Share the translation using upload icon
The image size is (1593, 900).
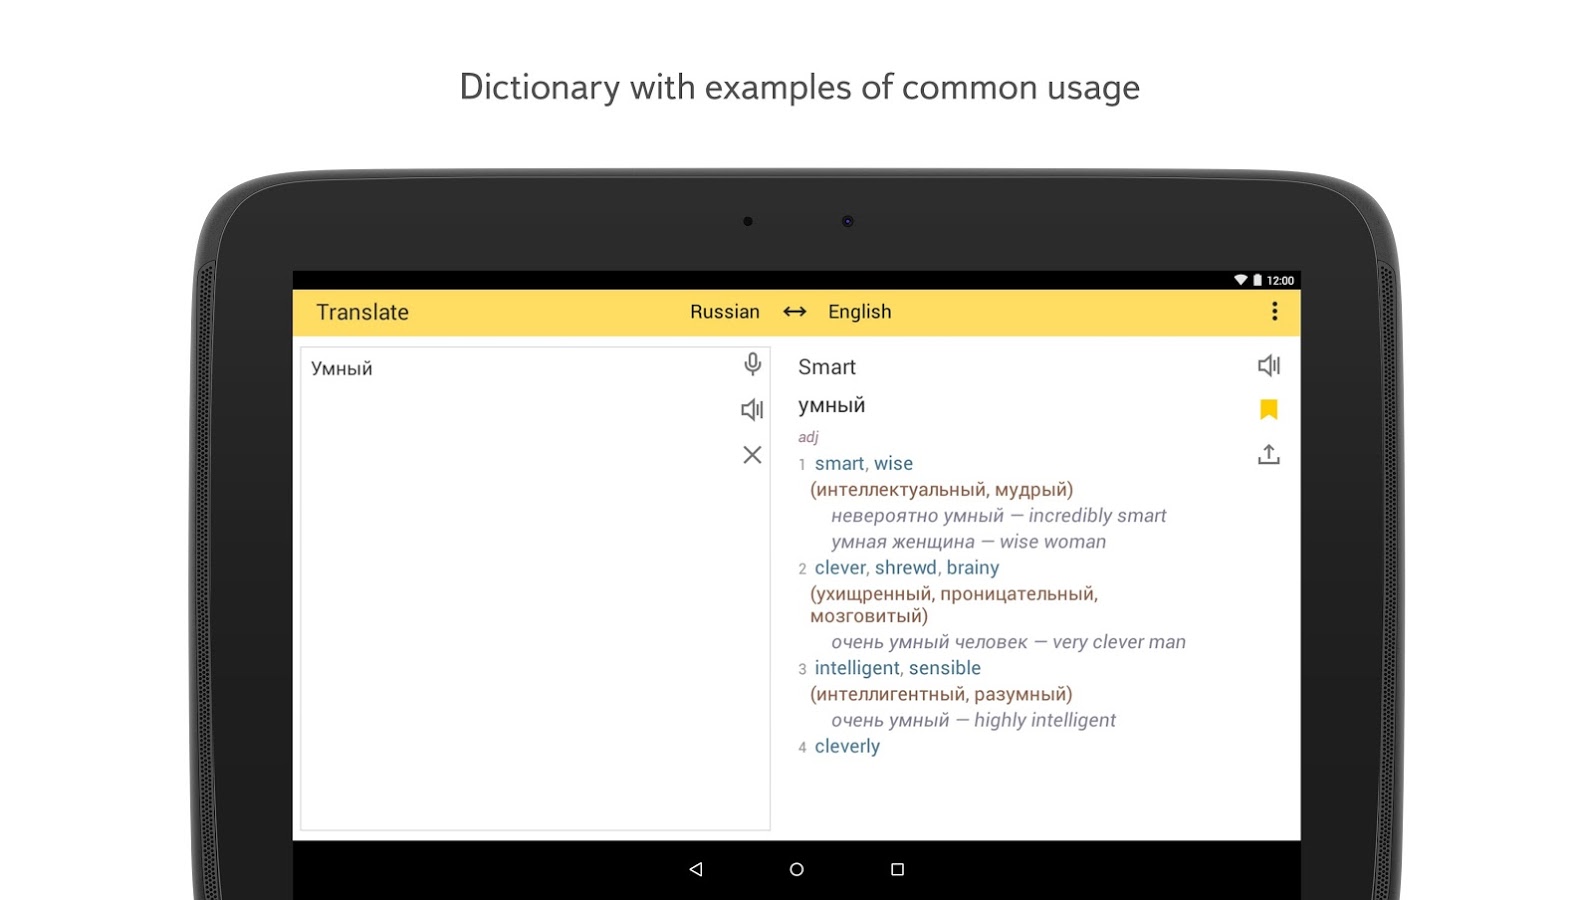(x=1269, y=455)
